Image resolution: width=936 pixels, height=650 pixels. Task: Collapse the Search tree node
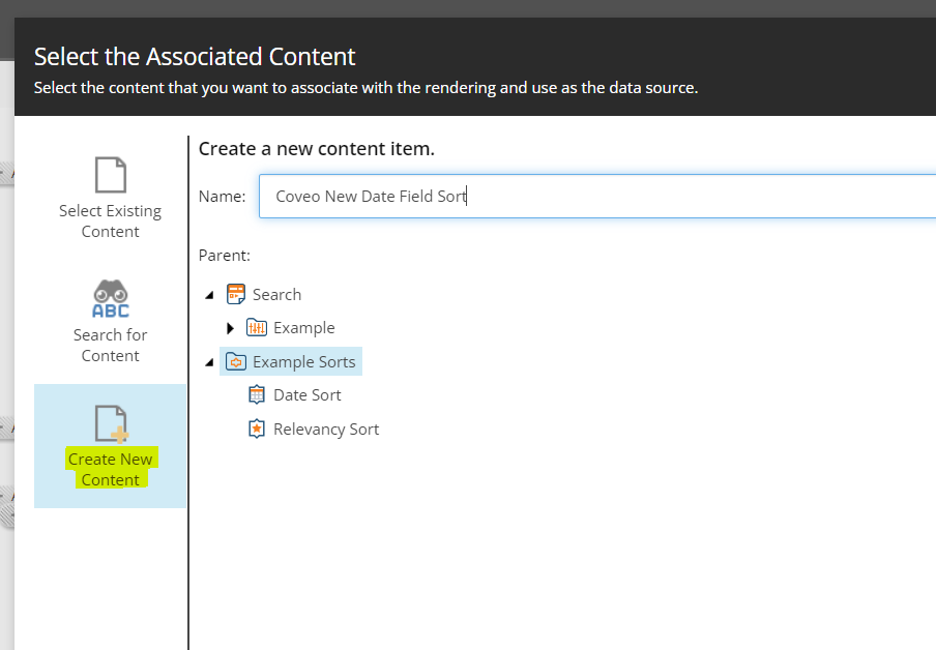pyautogui.click(x=209, y=294)
